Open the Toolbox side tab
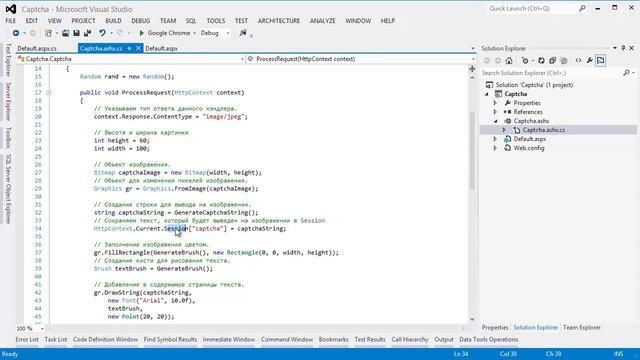Screen dimensions: 640x360 pos(8,138)
